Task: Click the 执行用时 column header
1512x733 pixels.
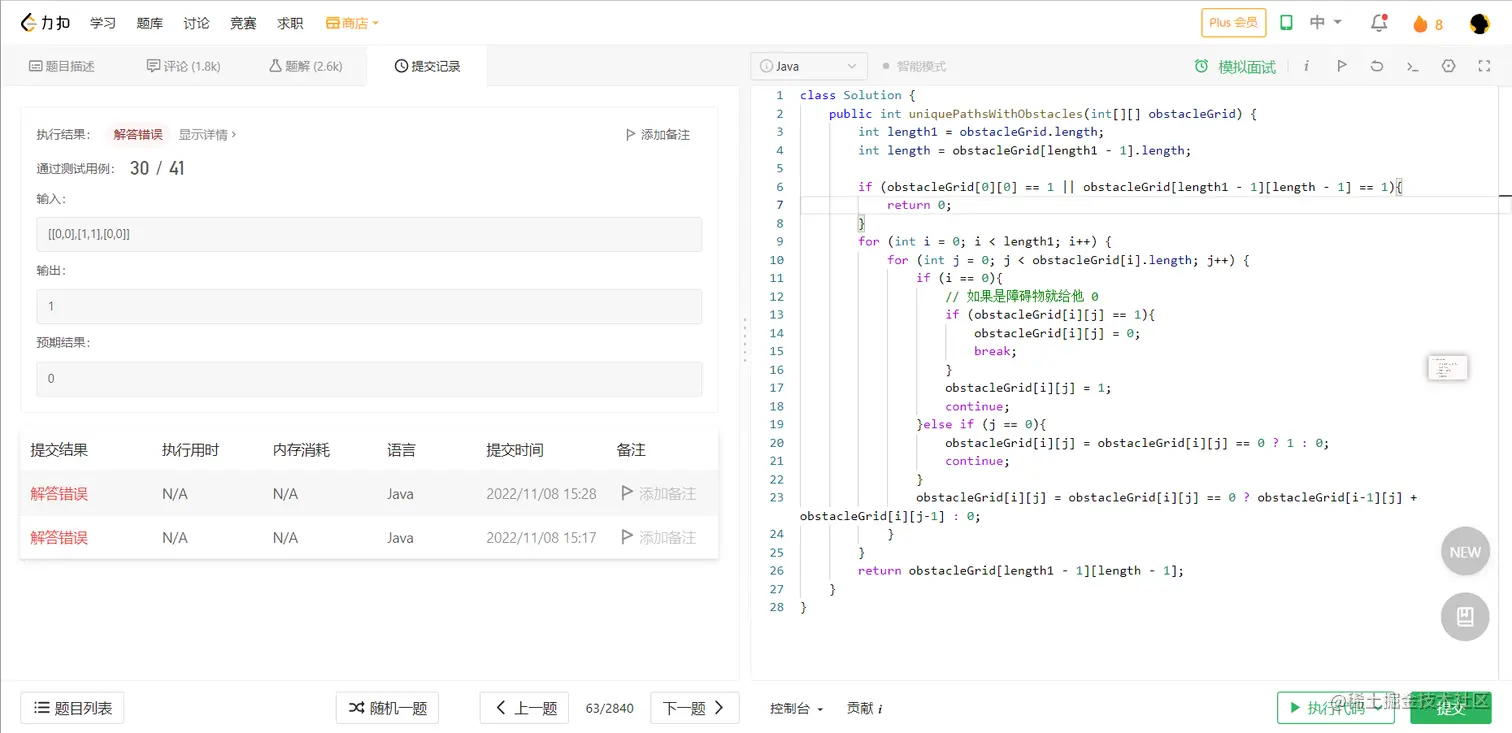Action: tap(190, 450)
